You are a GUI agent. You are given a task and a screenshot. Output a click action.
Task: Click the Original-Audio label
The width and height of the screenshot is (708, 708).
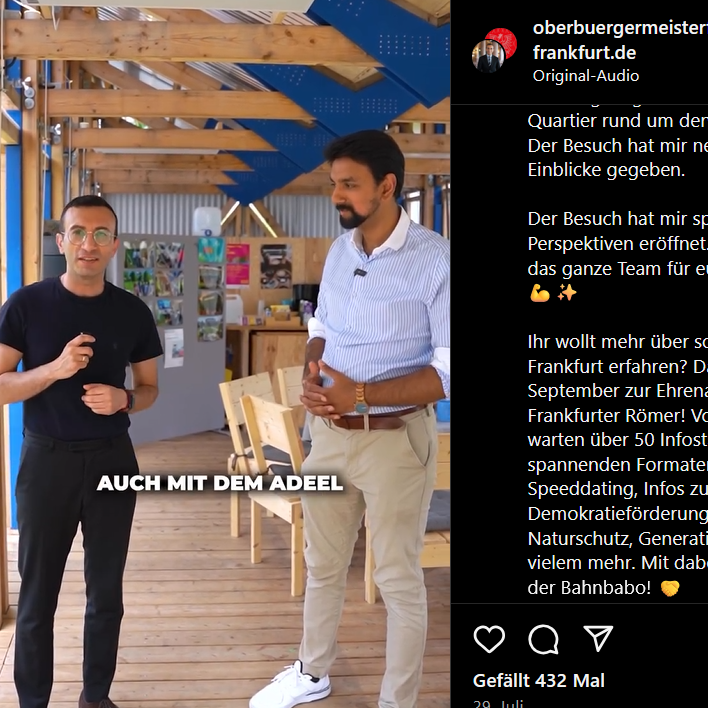pyautogui.click(x=586, y=76)
